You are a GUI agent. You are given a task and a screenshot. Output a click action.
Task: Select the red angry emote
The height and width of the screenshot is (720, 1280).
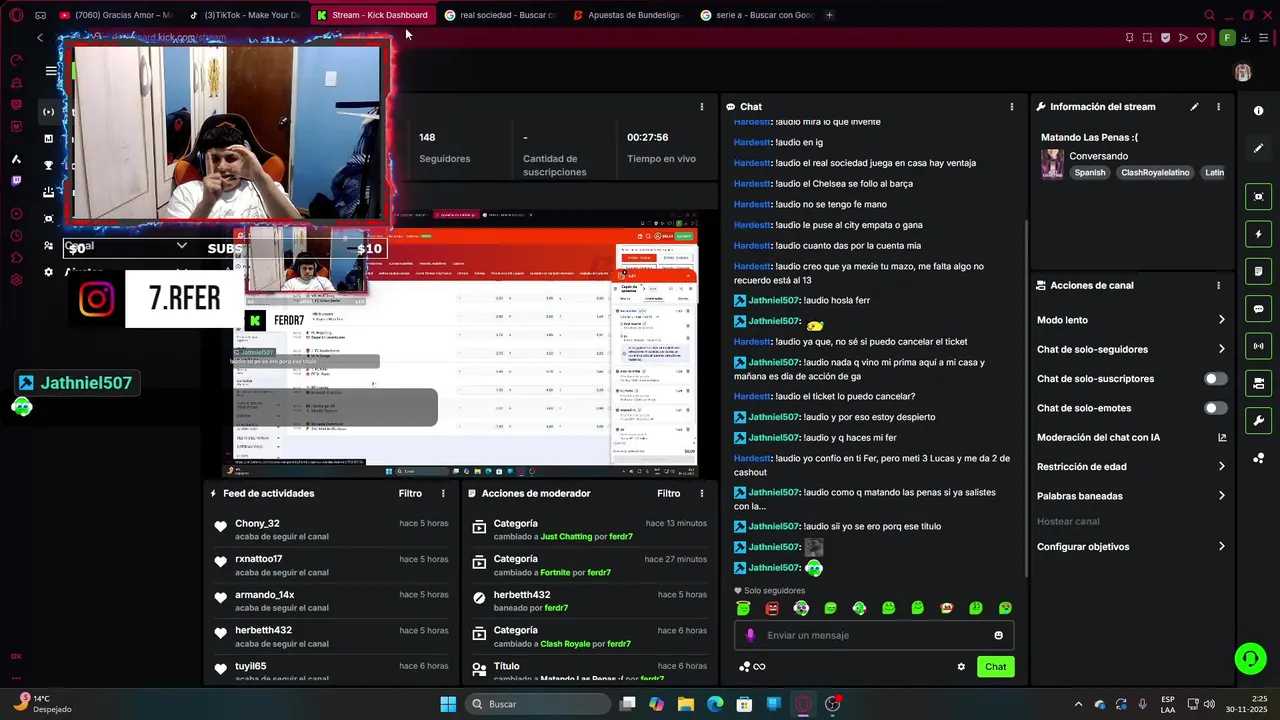772,608
